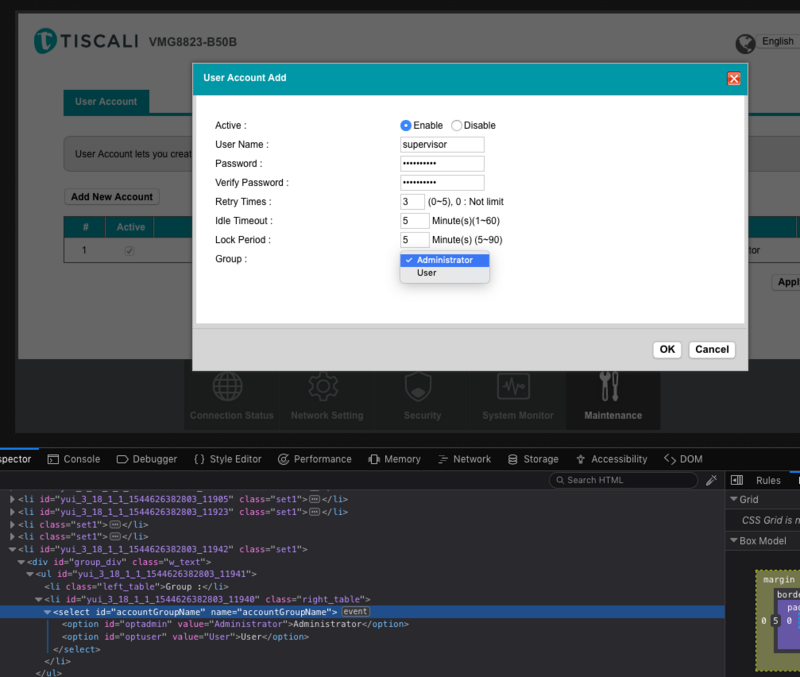Select the left_table Group li node
Viewport: 800px width, 677px height.
(136, 587)
